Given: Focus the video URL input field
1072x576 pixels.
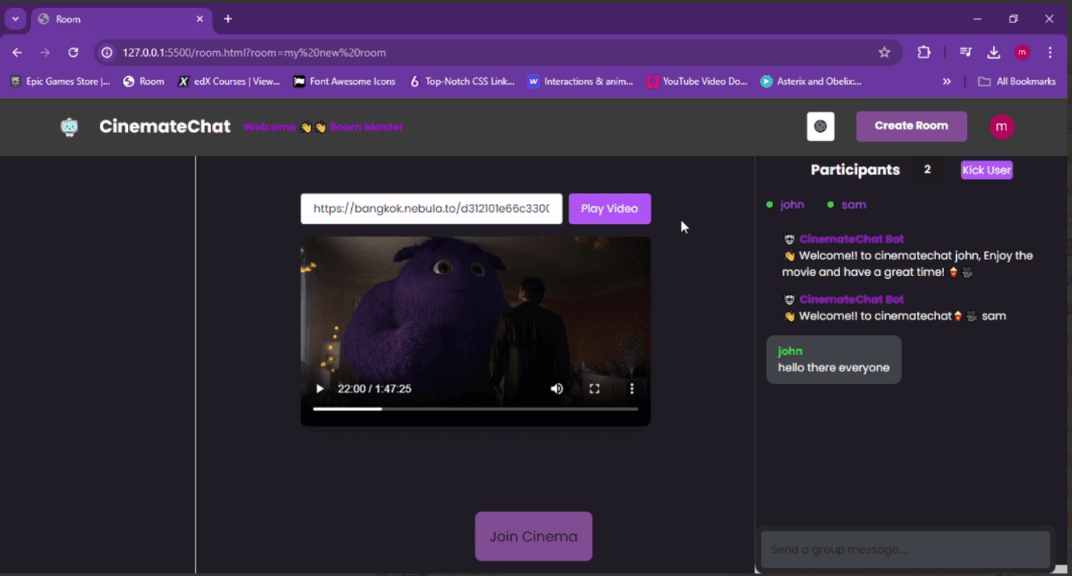Looking at the screenshot, I should pos(431,208).
